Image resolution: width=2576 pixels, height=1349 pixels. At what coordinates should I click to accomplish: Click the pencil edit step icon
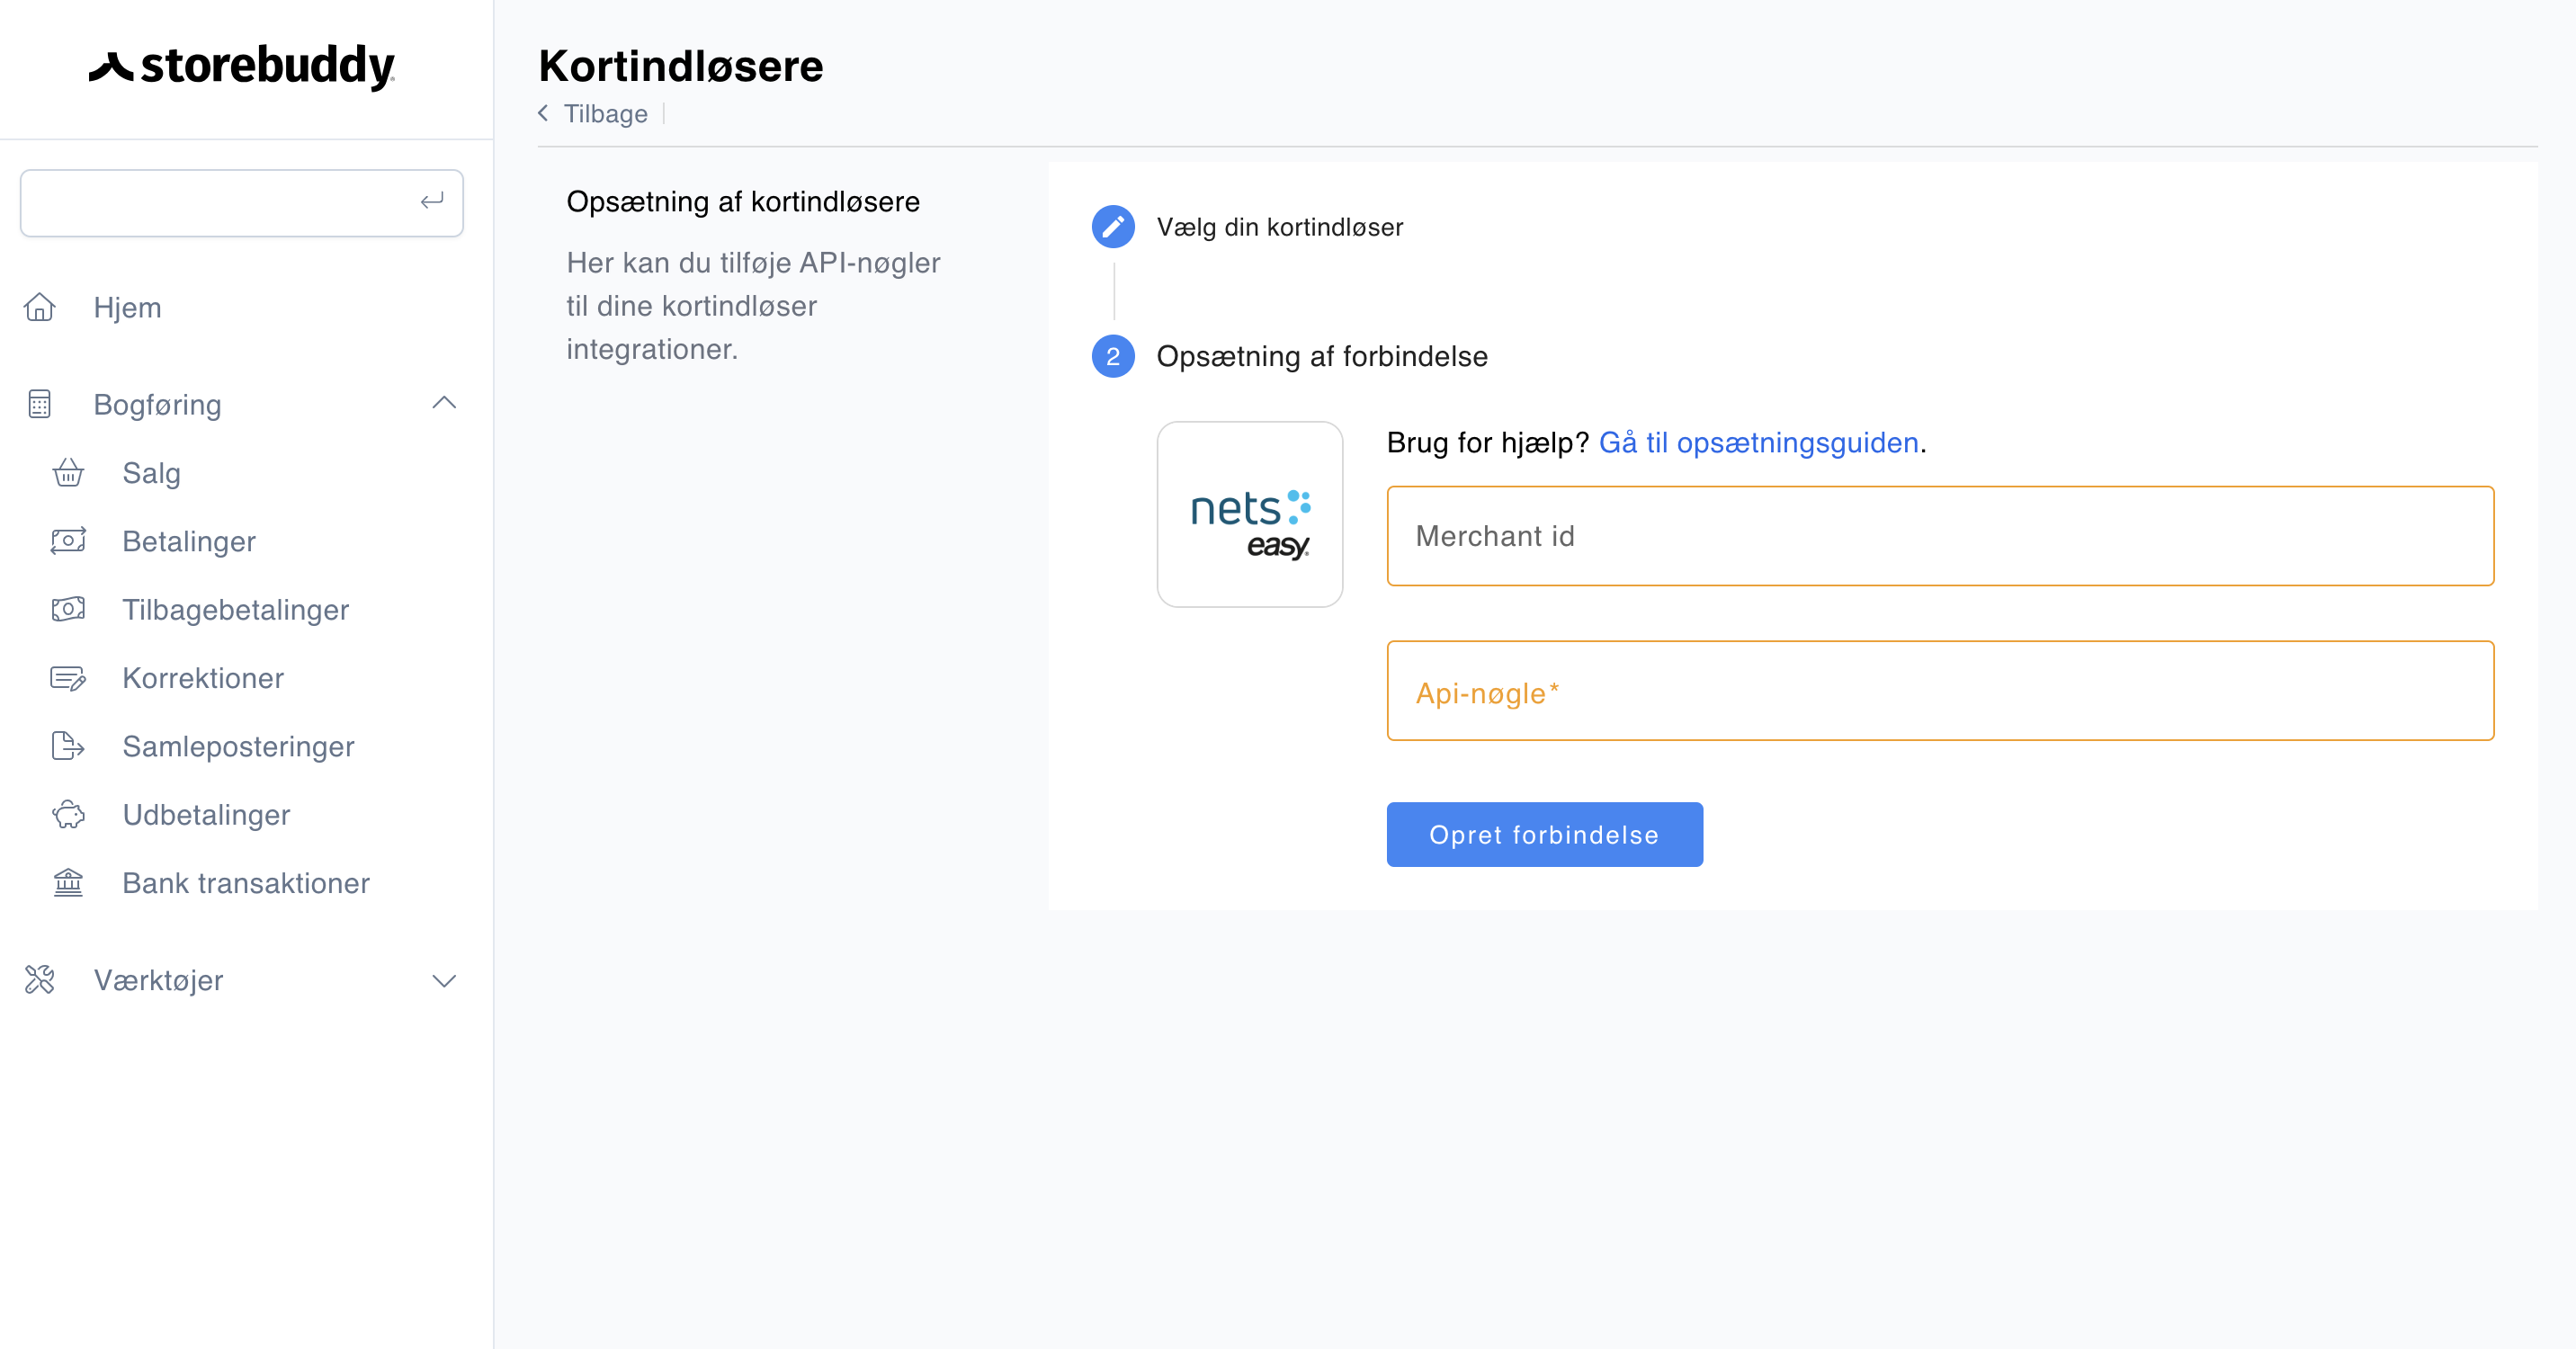(1112, 227)
